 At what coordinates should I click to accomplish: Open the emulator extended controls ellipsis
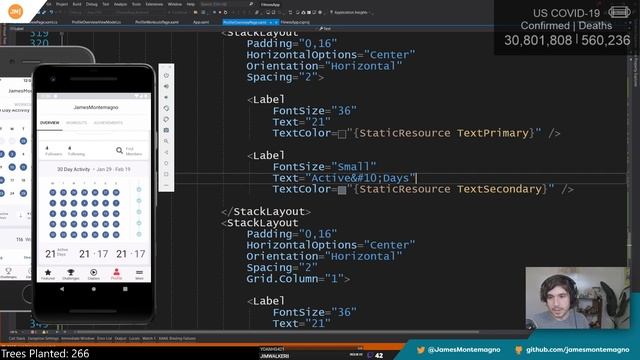point(166,185)
